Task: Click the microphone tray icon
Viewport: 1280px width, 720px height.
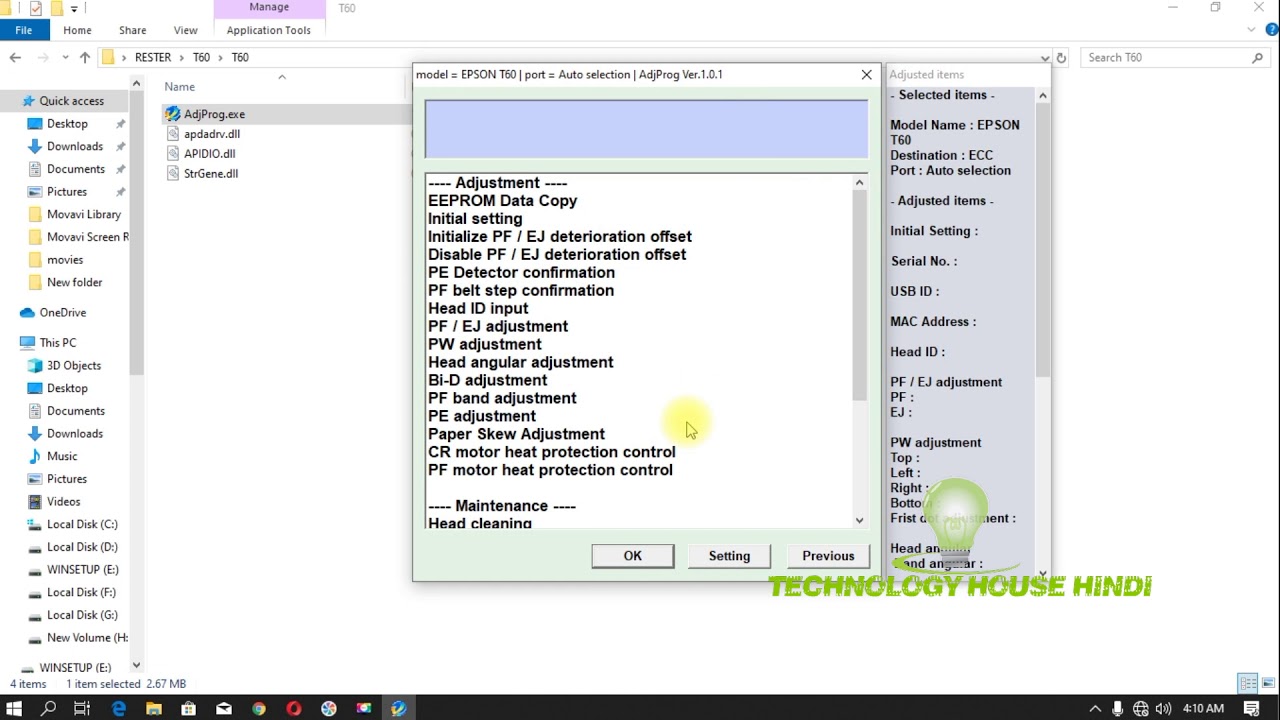Action: [1118, 708]
